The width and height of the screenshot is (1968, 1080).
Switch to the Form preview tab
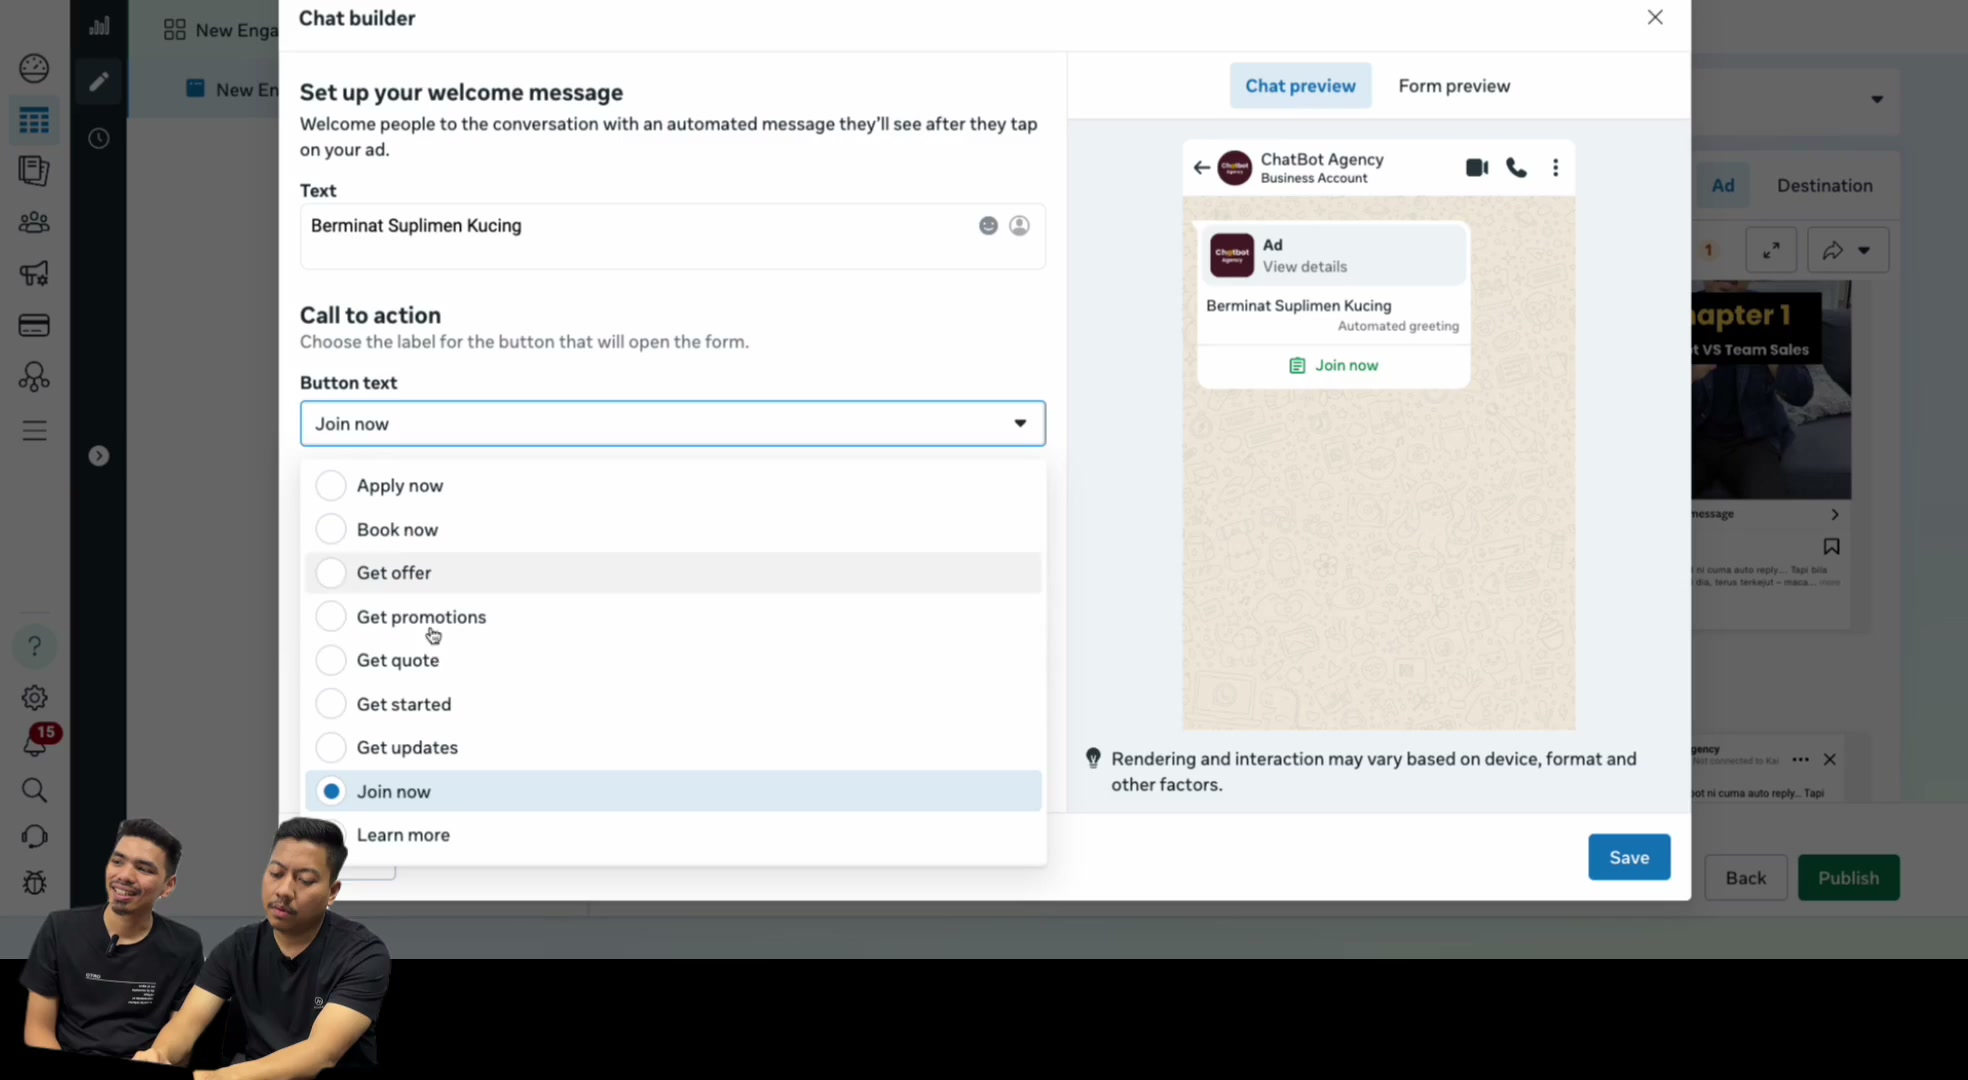point(1454,86)
